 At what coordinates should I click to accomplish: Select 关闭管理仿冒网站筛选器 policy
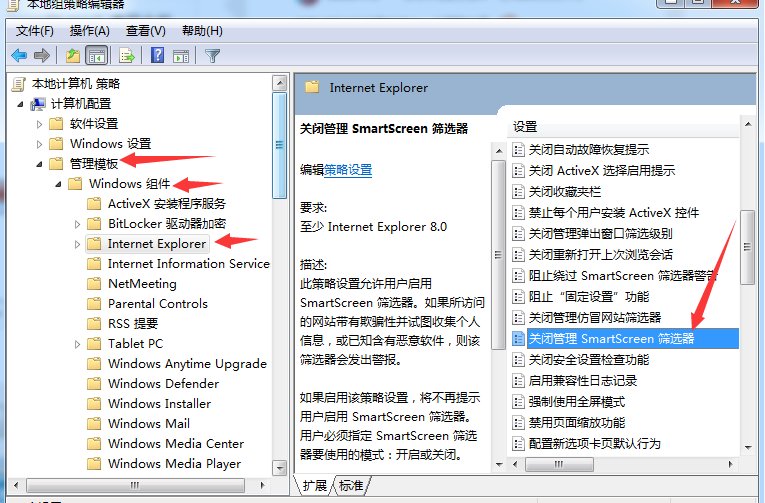click(x=595, y=318)
